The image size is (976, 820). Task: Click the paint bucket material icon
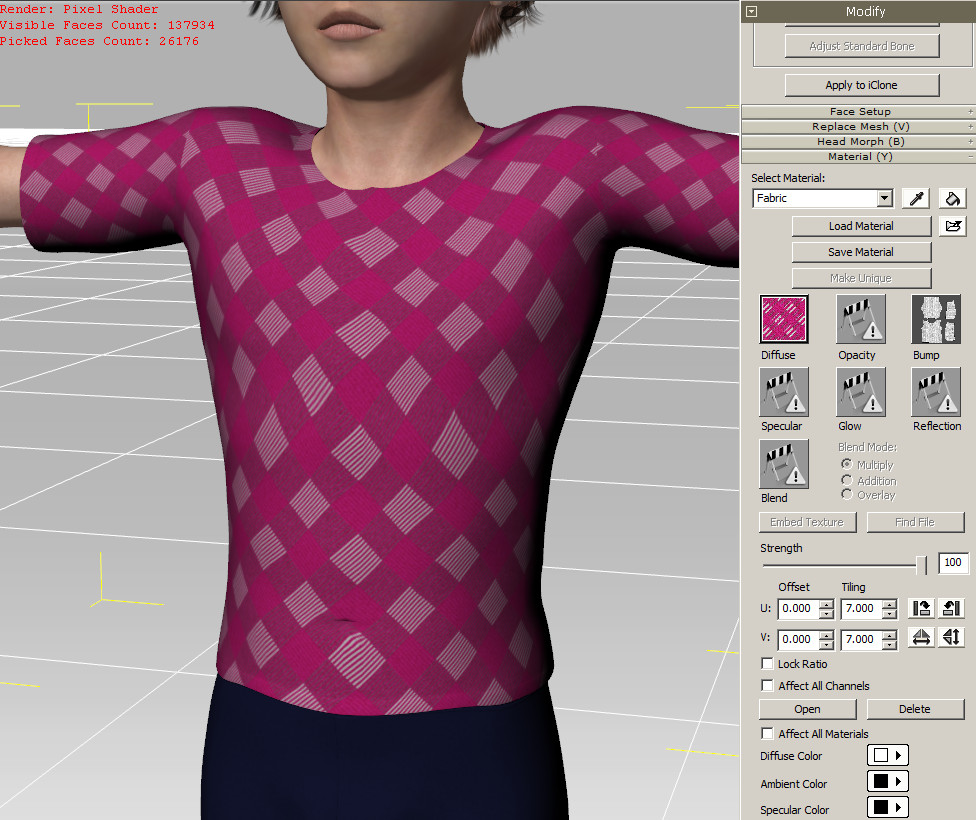coord(952,199)
